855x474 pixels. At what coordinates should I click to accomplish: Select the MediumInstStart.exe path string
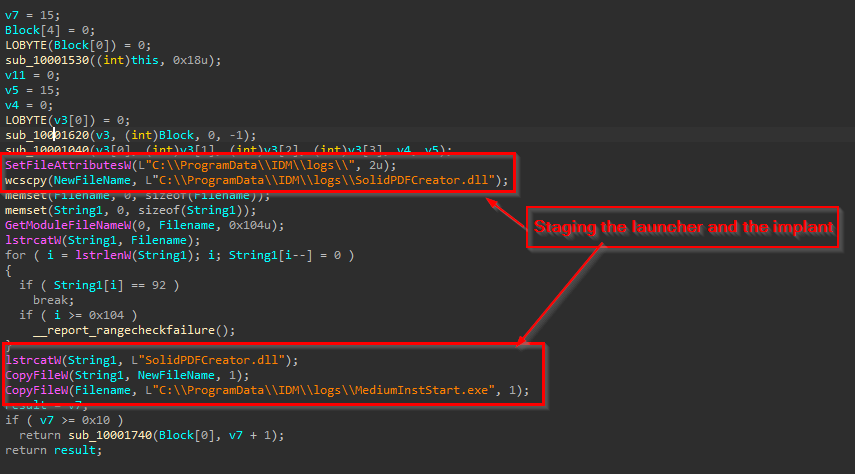click(x=320, y=391)
